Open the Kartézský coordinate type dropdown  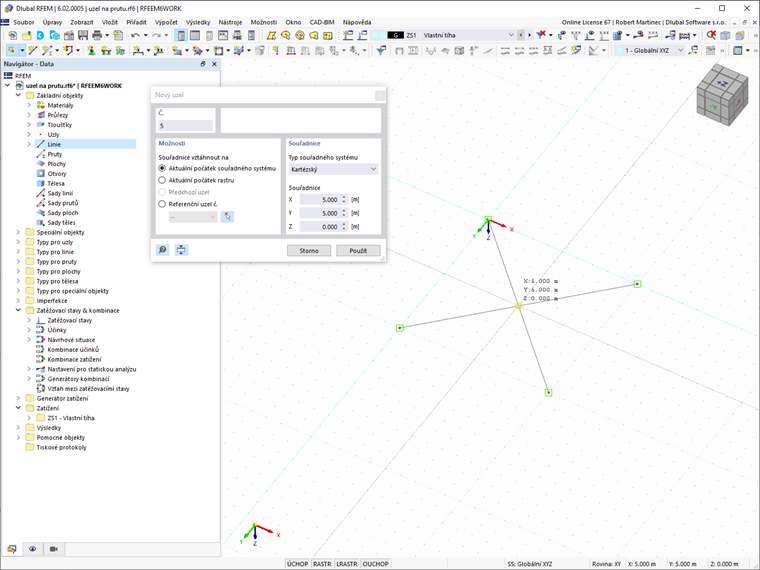[333, 169]
